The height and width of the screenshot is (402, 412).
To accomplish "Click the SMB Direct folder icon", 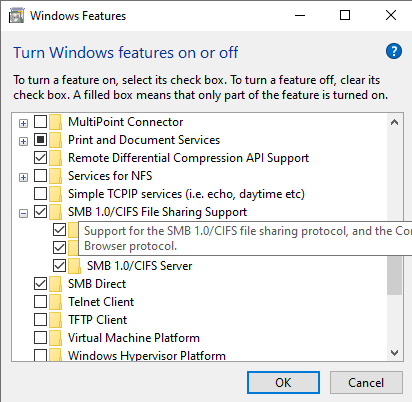I will (55, 284).
